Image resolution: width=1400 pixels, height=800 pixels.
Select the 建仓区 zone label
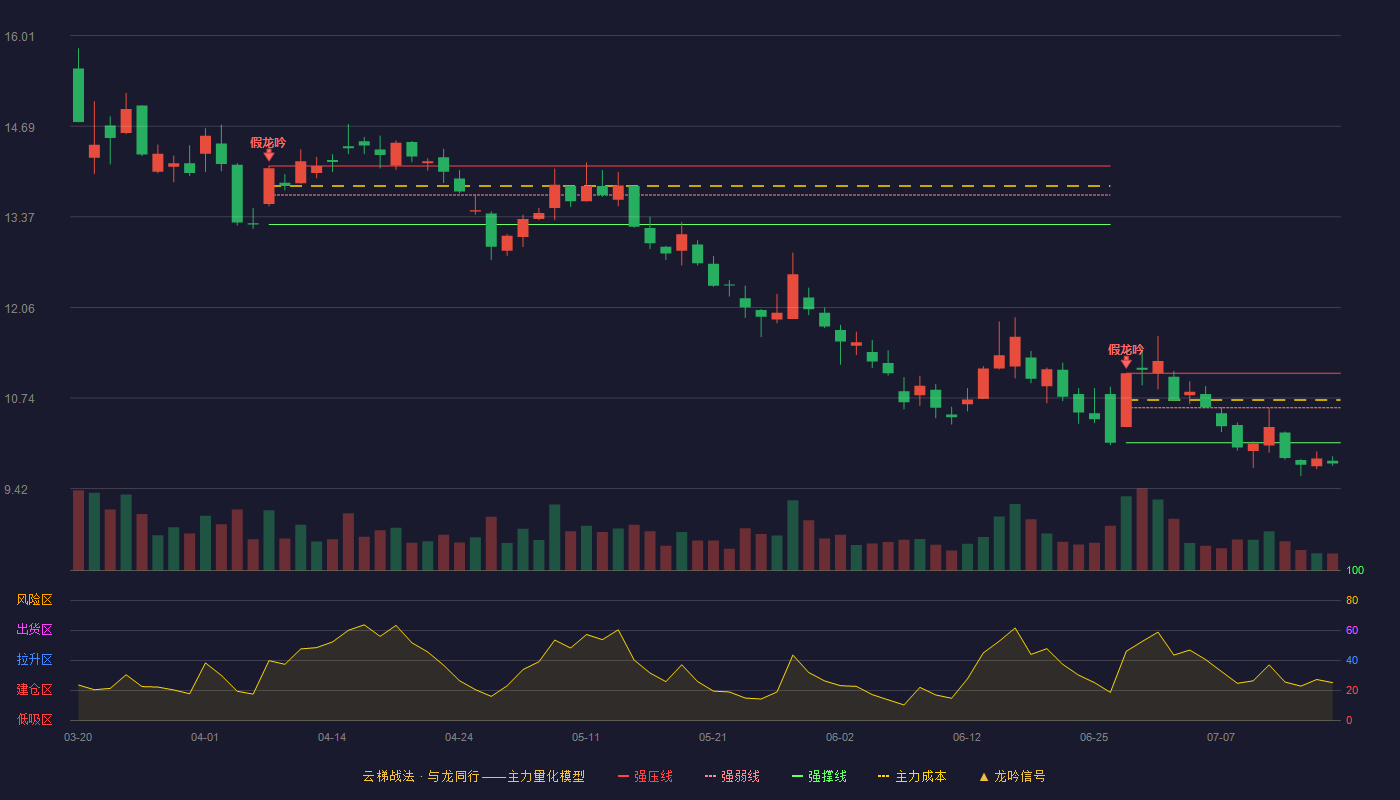34,690
